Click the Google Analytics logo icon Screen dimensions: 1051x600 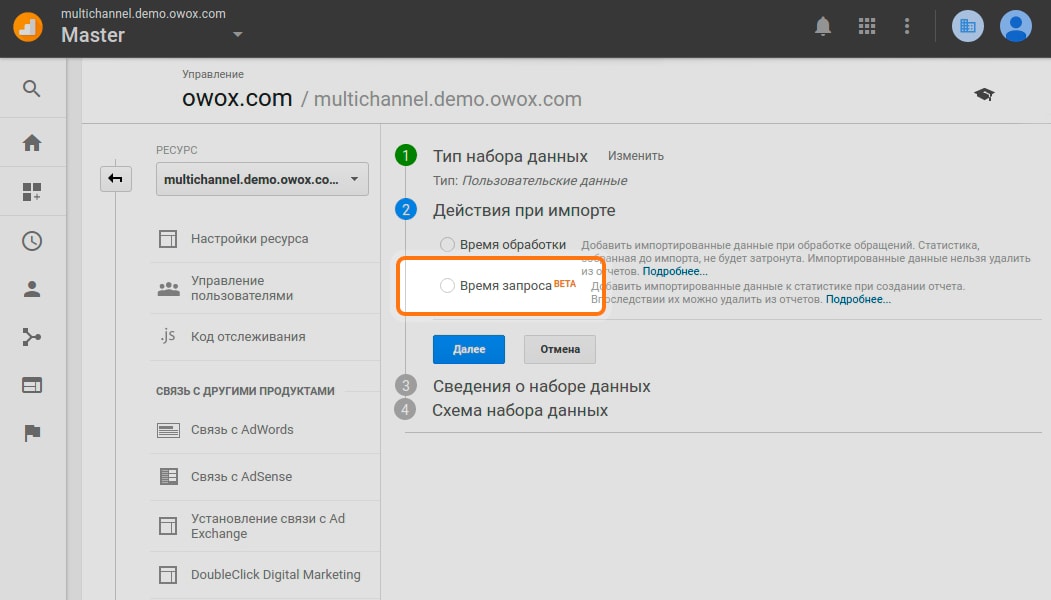tap(27, 27)
